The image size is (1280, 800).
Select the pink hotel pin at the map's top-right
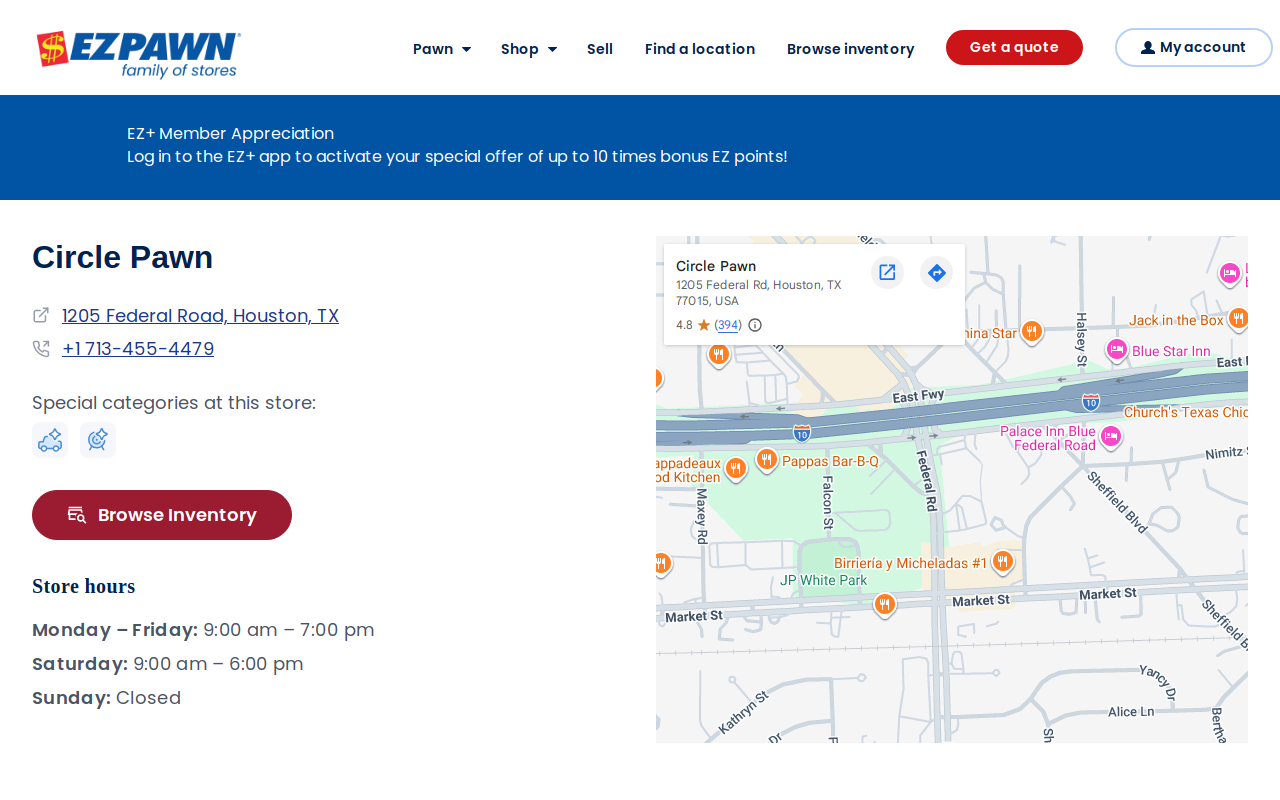click(x=1230, y=272)
